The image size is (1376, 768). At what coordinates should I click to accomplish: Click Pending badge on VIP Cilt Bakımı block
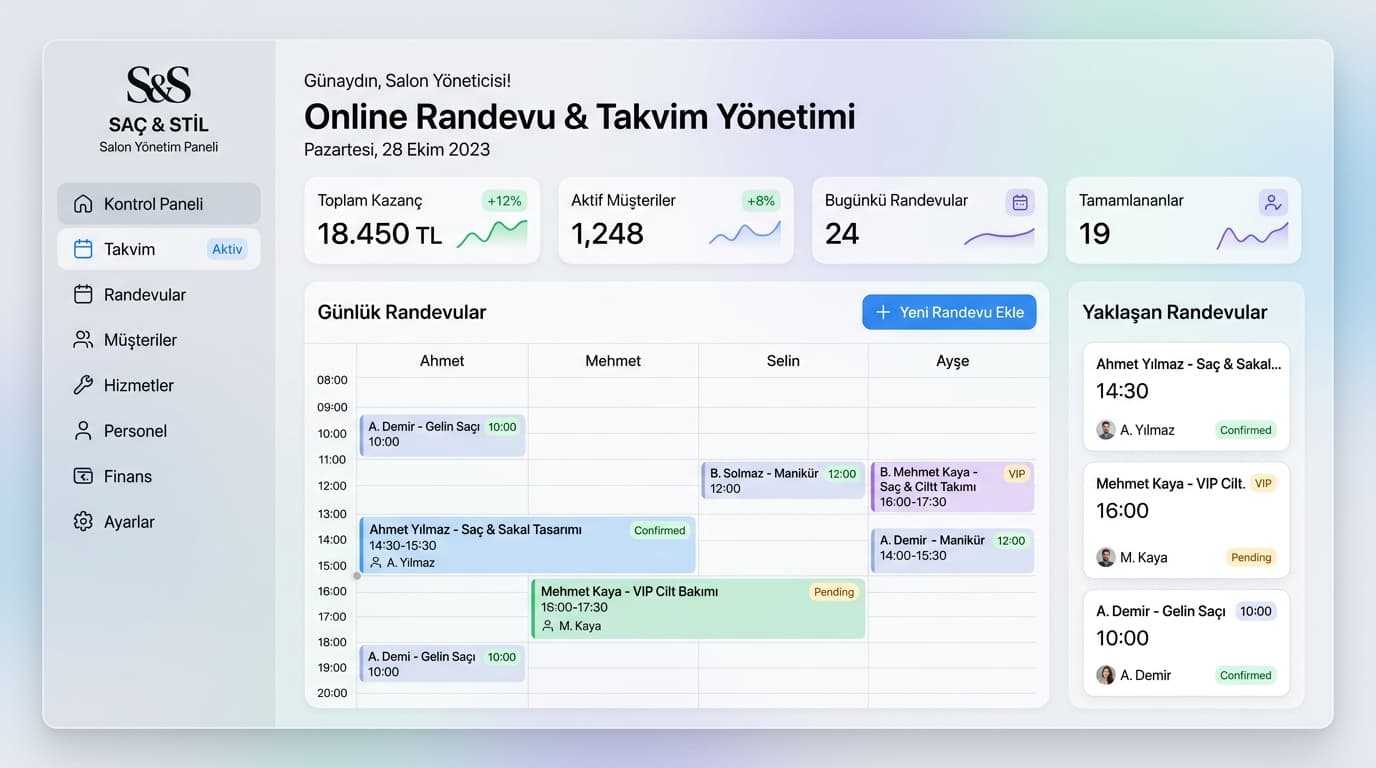(x=834, y=592)
